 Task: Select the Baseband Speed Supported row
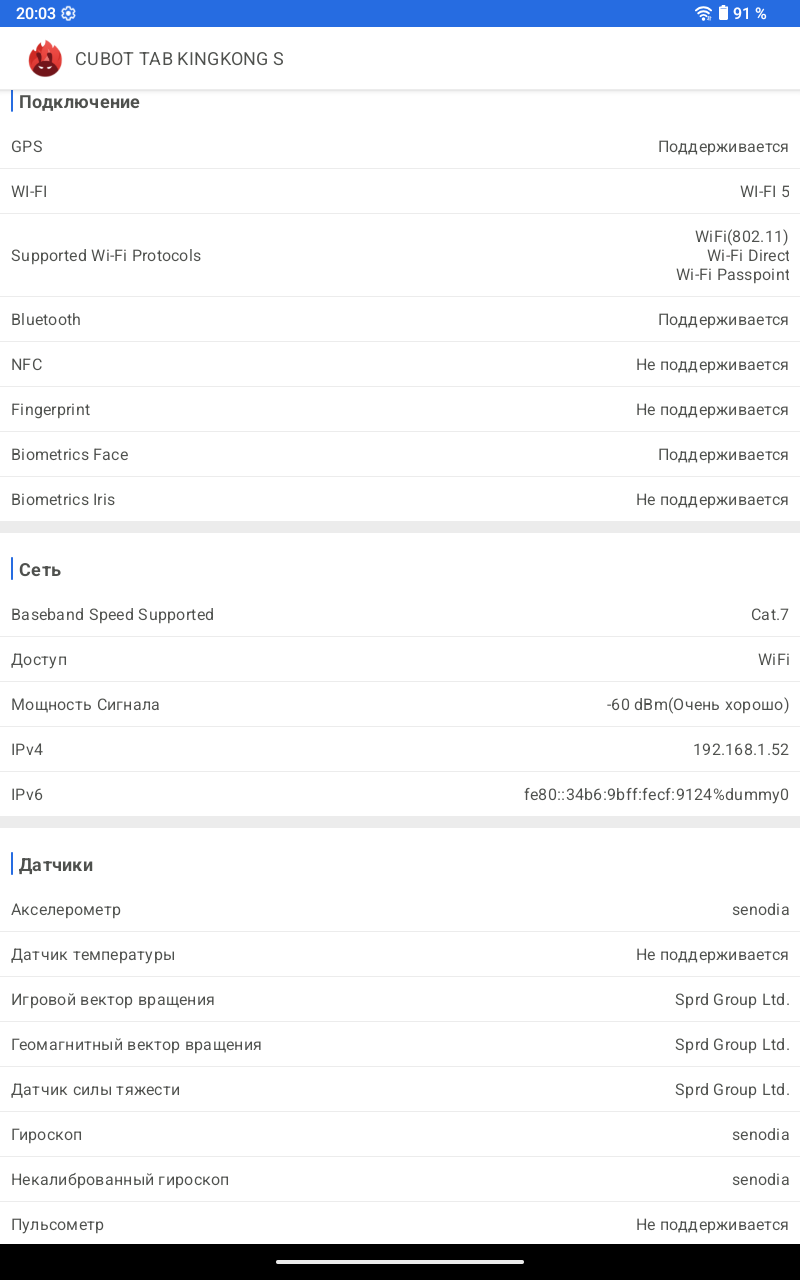[400, 615]
